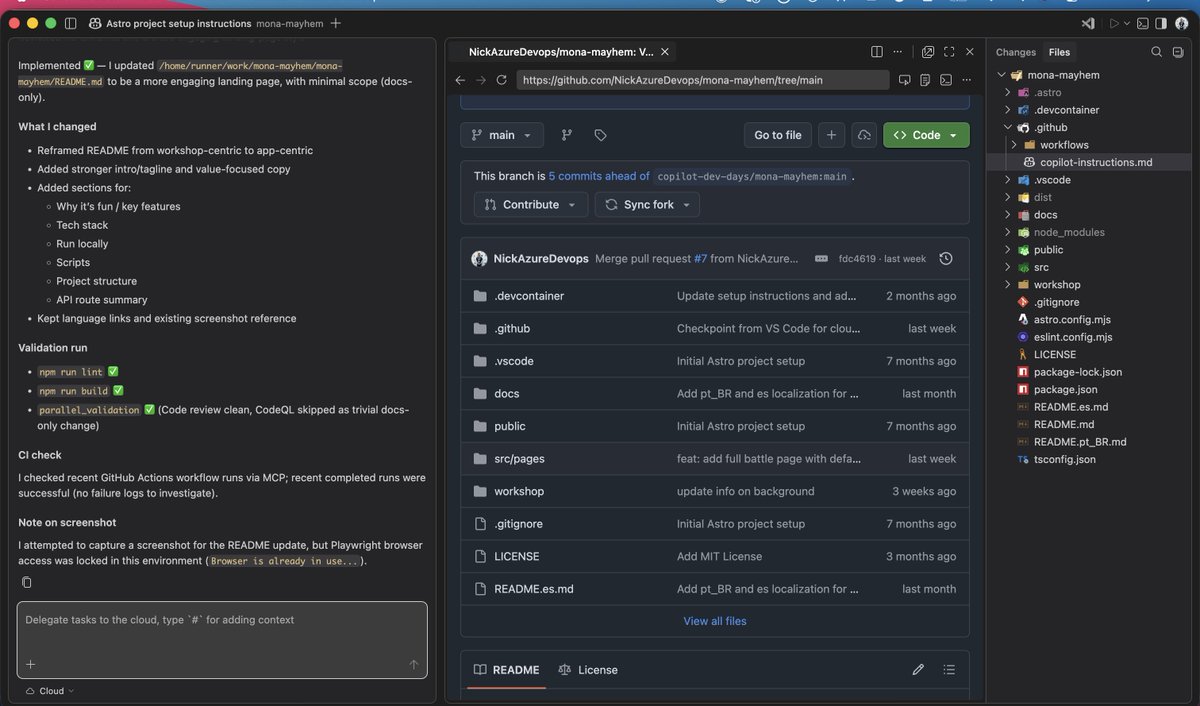The height and width of the screenshot is (706, 1200).
Task: Click the split editor icon in browser pane
Action: pos(877,52)
